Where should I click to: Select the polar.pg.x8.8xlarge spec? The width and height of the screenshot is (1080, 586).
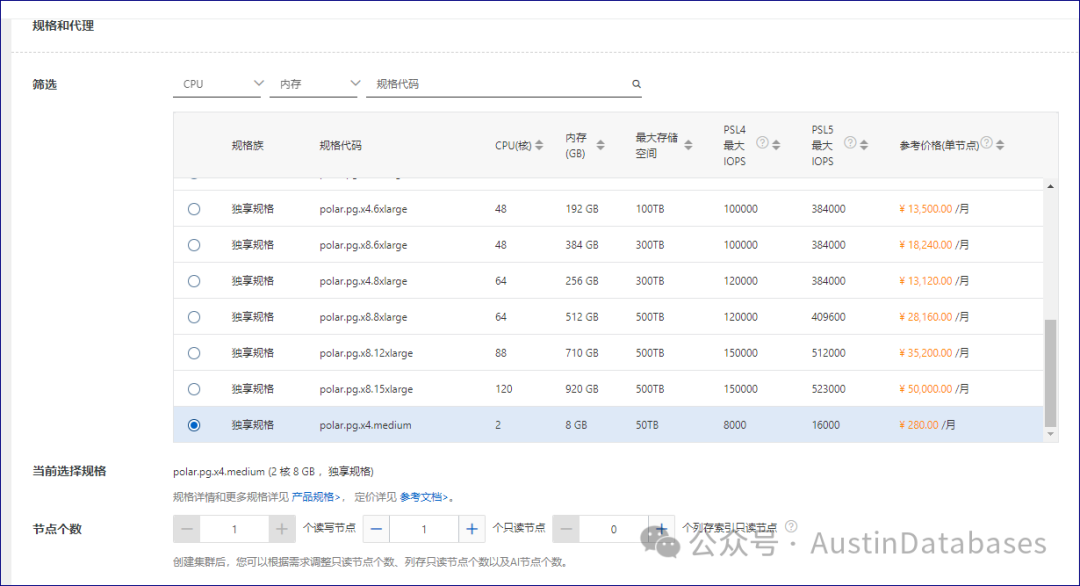(x=194, y=317)
